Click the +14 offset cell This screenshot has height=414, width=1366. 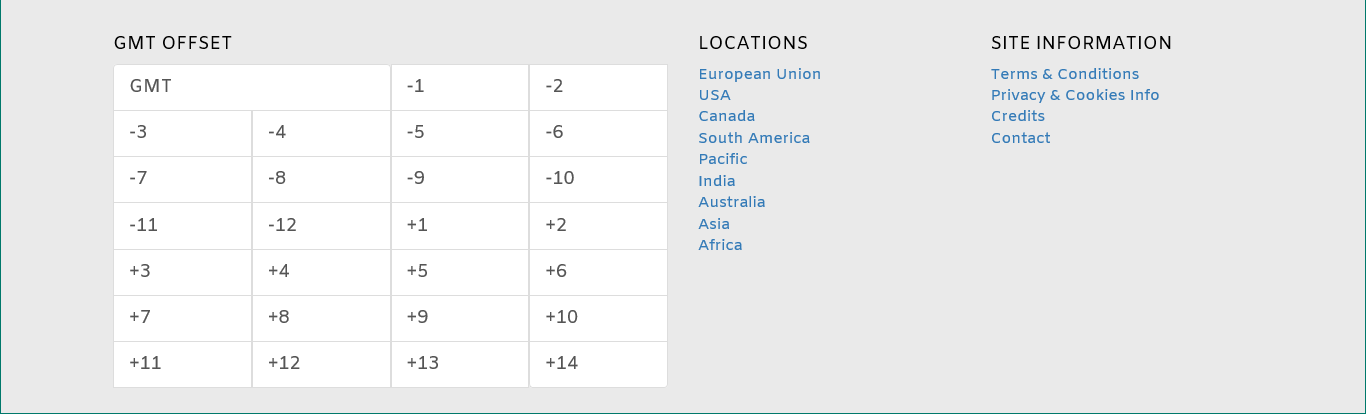coord(598,364)
